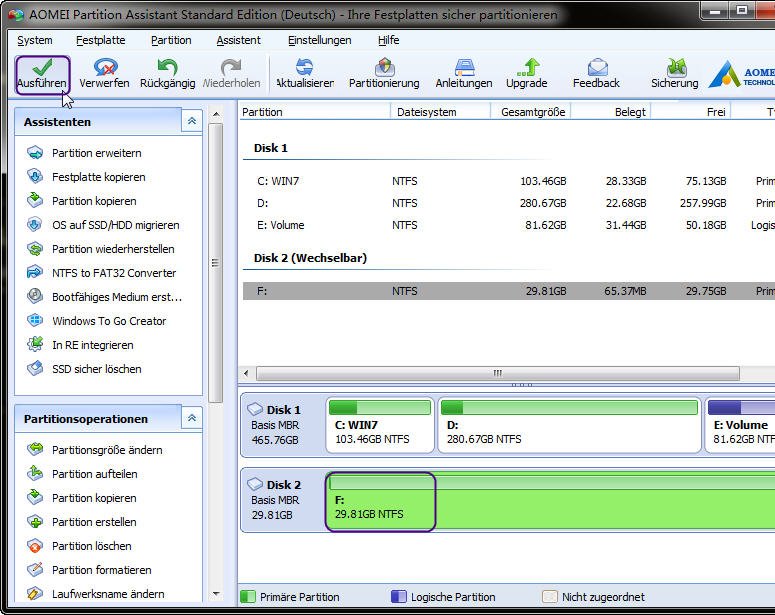Click the sidebar vertical scrollbar thumb

tap(215, 263)
